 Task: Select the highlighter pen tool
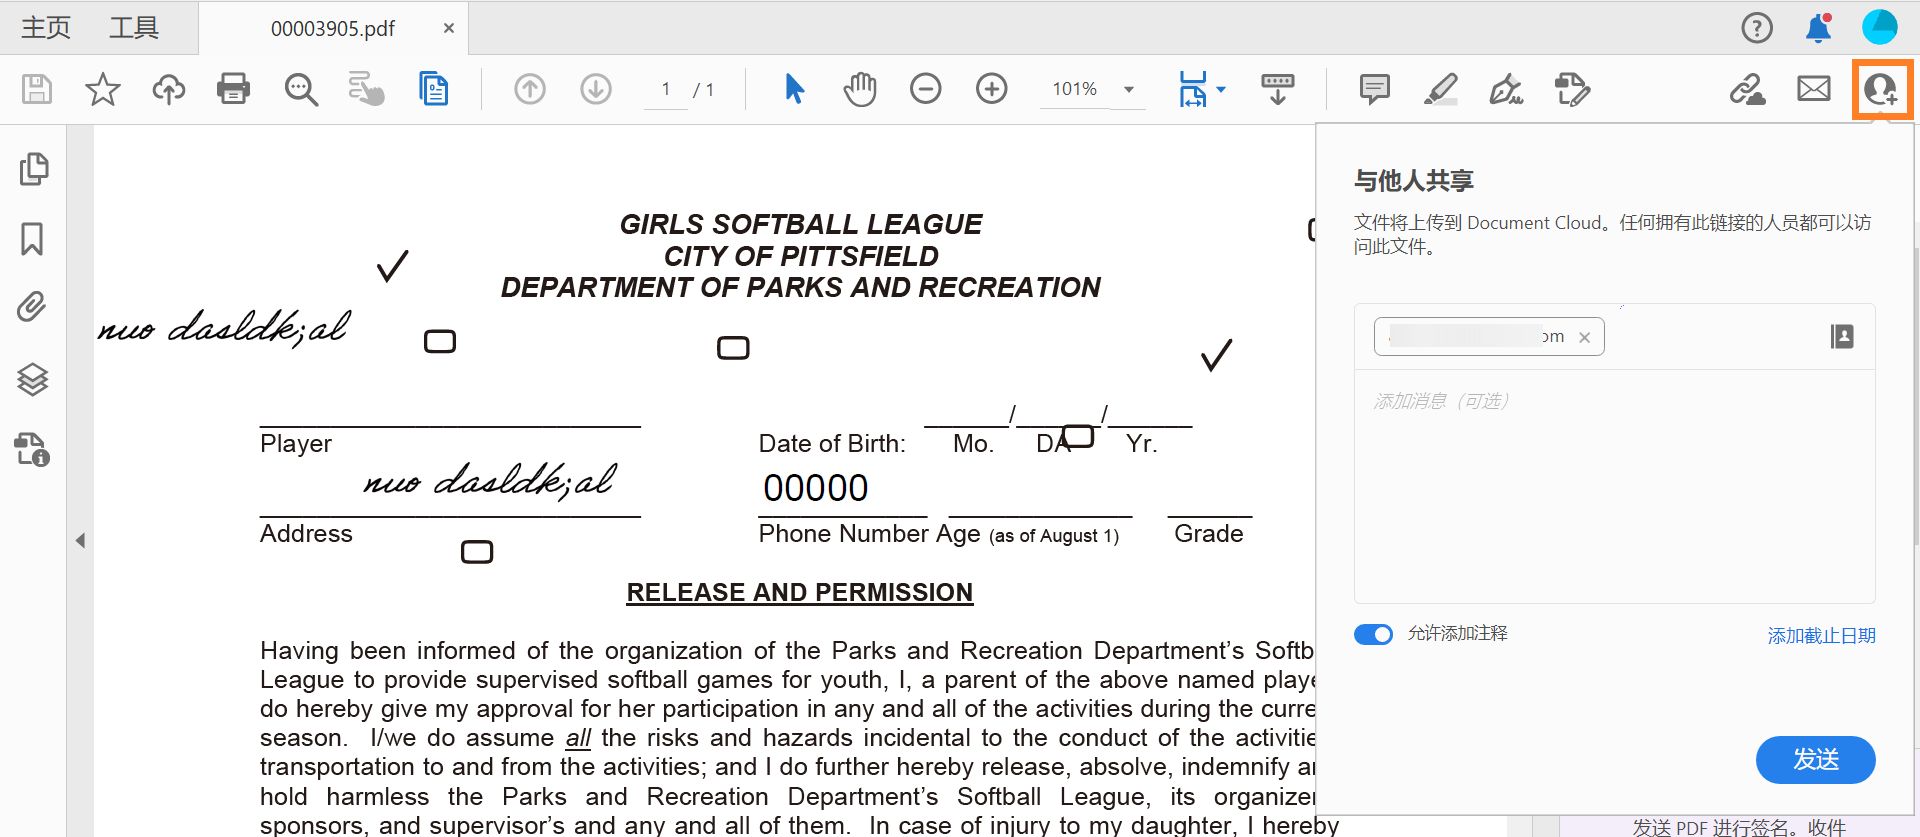coord(1441,89)
